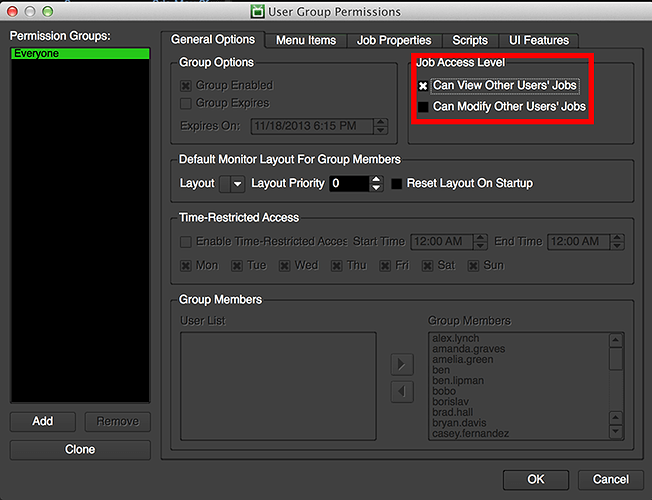The image size is (652, 500).
Task: Confirm with the OK button
Action: click(536, 479)
